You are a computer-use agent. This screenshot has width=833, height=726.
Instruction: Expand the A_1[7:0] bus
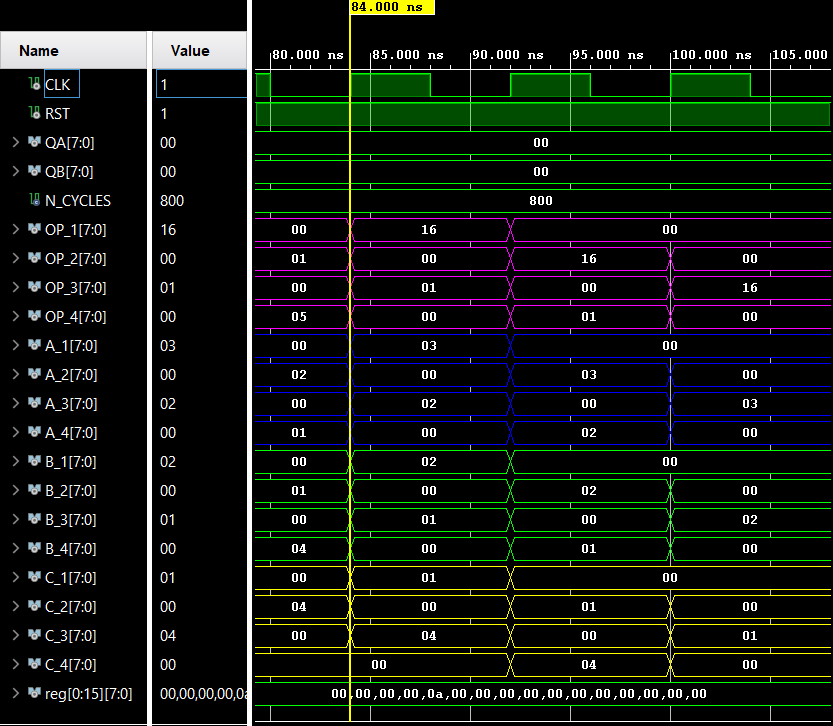[15, 345]
